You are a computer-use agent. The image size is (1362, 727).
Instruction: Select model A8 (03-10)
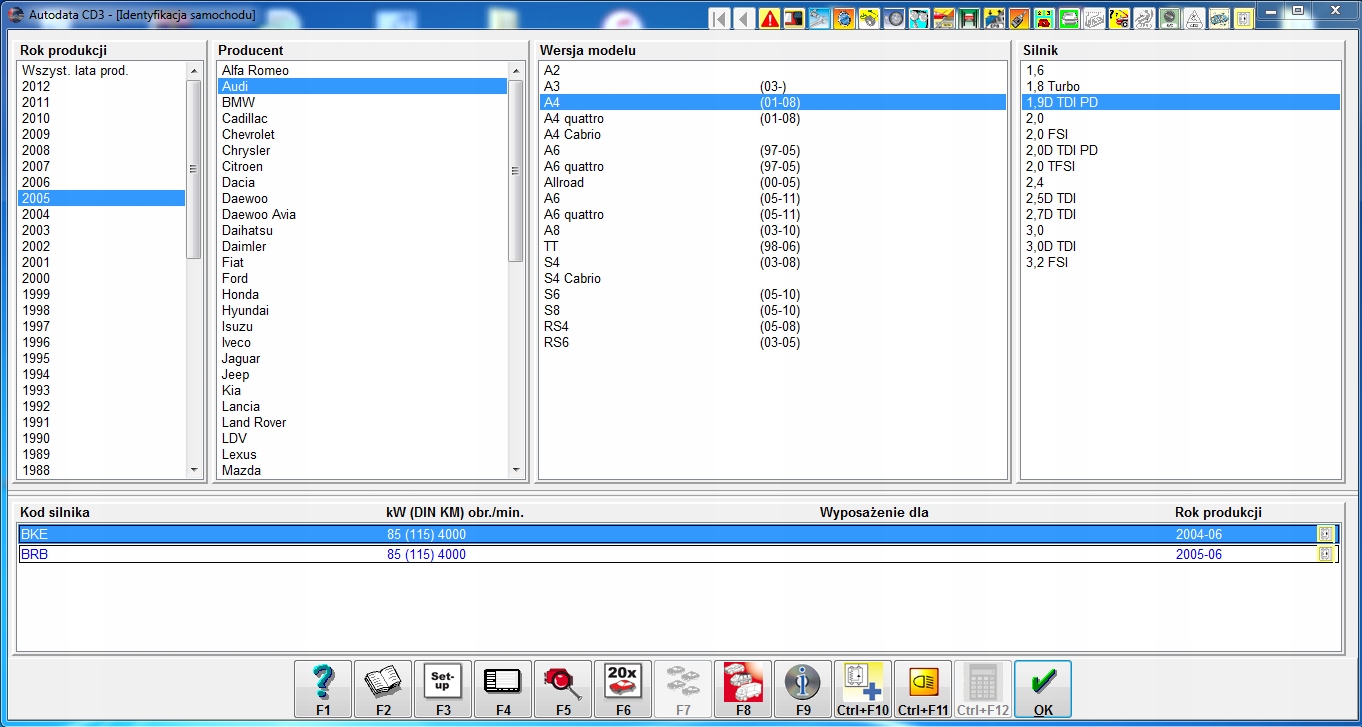click(x=772, y=230)
